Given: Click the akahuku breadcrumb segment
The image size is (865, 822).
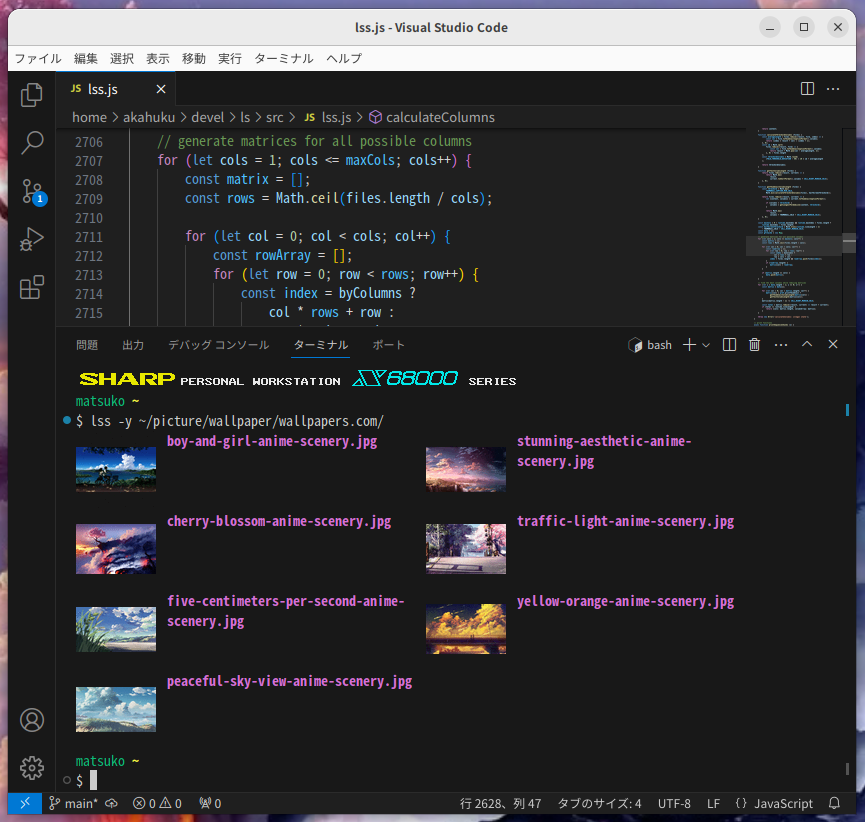Looking at the screenshot, I should pyautogui.click(x=149, y=118).
